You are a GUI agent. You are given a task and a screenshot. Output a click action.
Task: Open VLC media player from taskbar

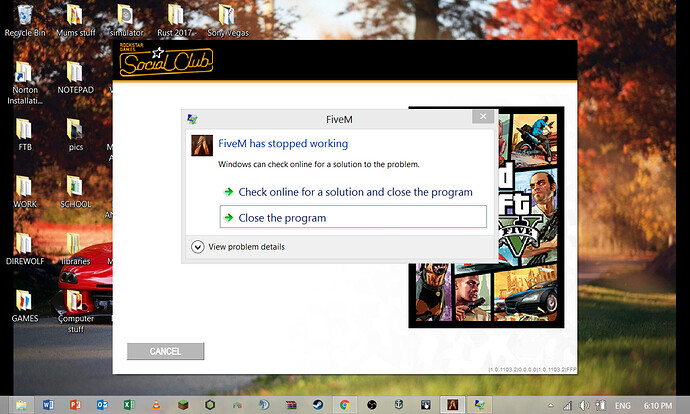156,405
